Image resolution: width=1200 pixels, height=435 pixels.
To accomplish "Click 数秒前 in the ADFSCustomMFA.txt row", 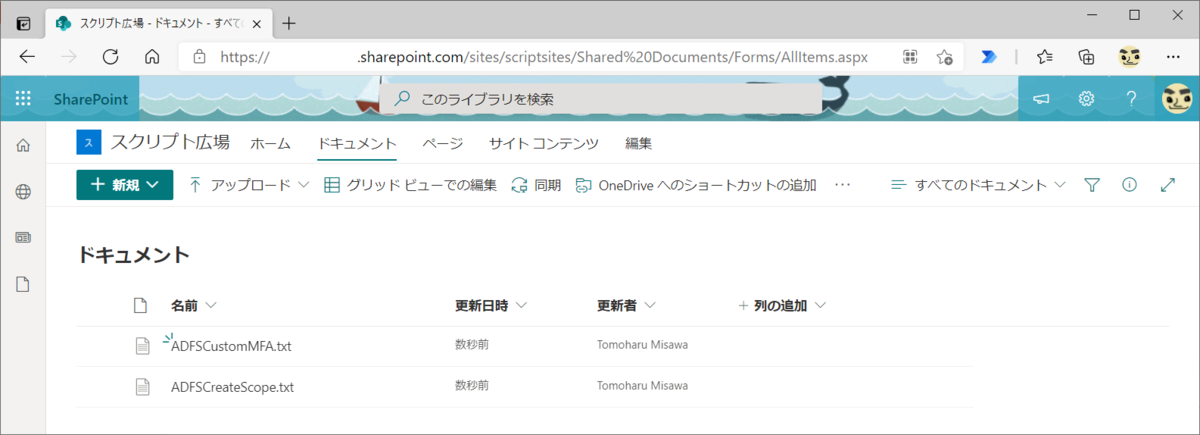I will [x=472, y=345].
